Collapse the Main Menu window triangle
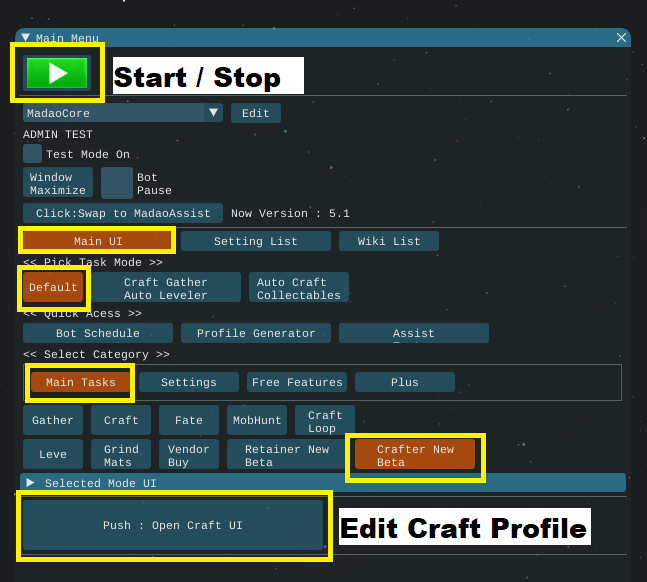The height and width of the screenshot is (582, 647). pyautogui.click(x=25, y=37)
